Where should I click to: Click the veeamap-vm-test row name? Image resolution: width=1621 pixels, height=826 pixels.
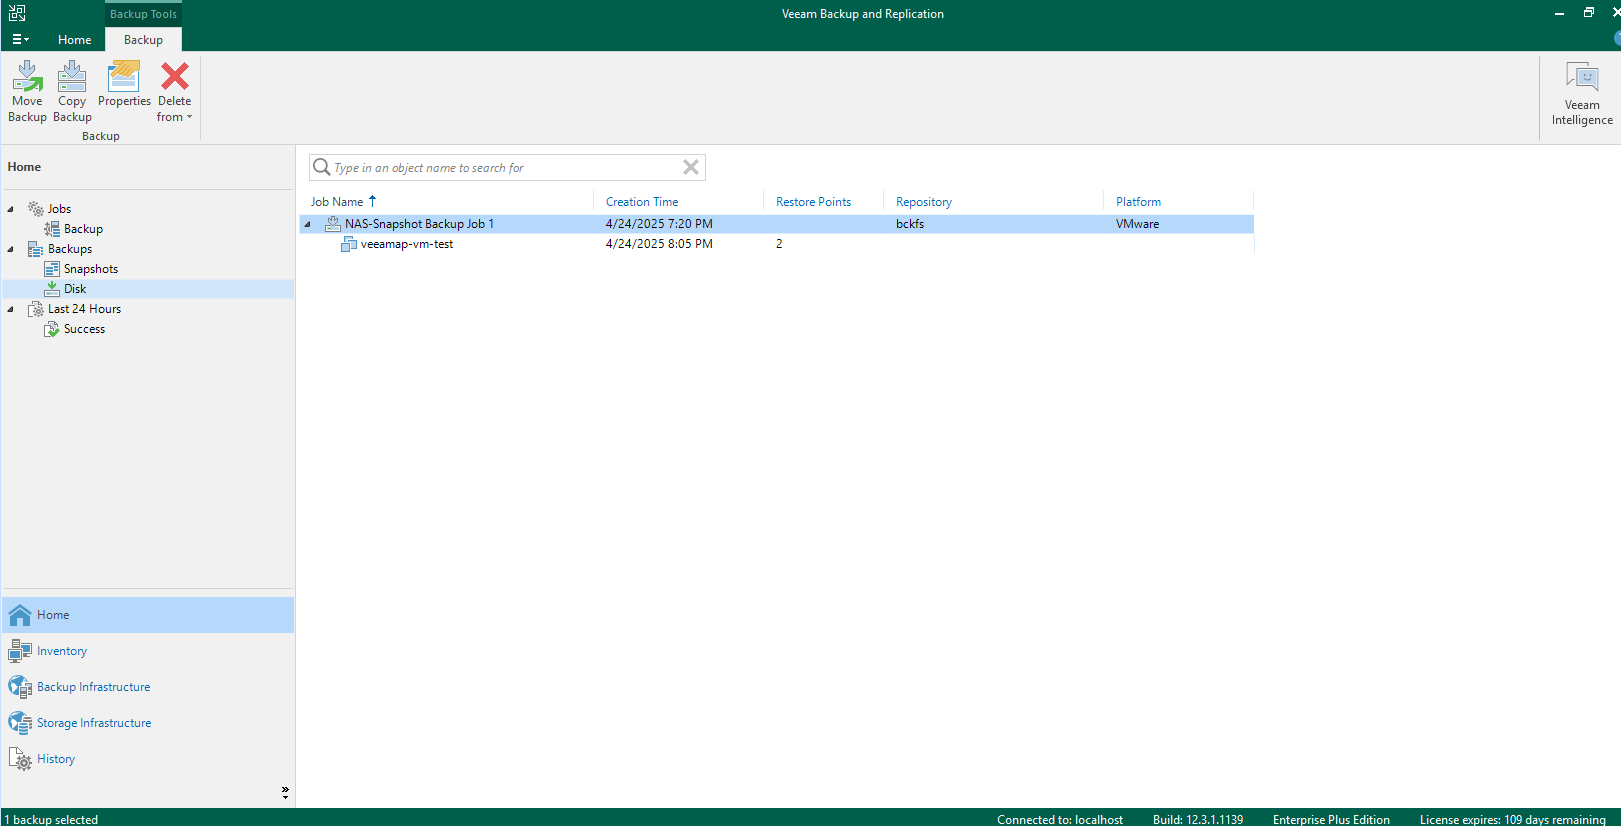tap(407, 244)
